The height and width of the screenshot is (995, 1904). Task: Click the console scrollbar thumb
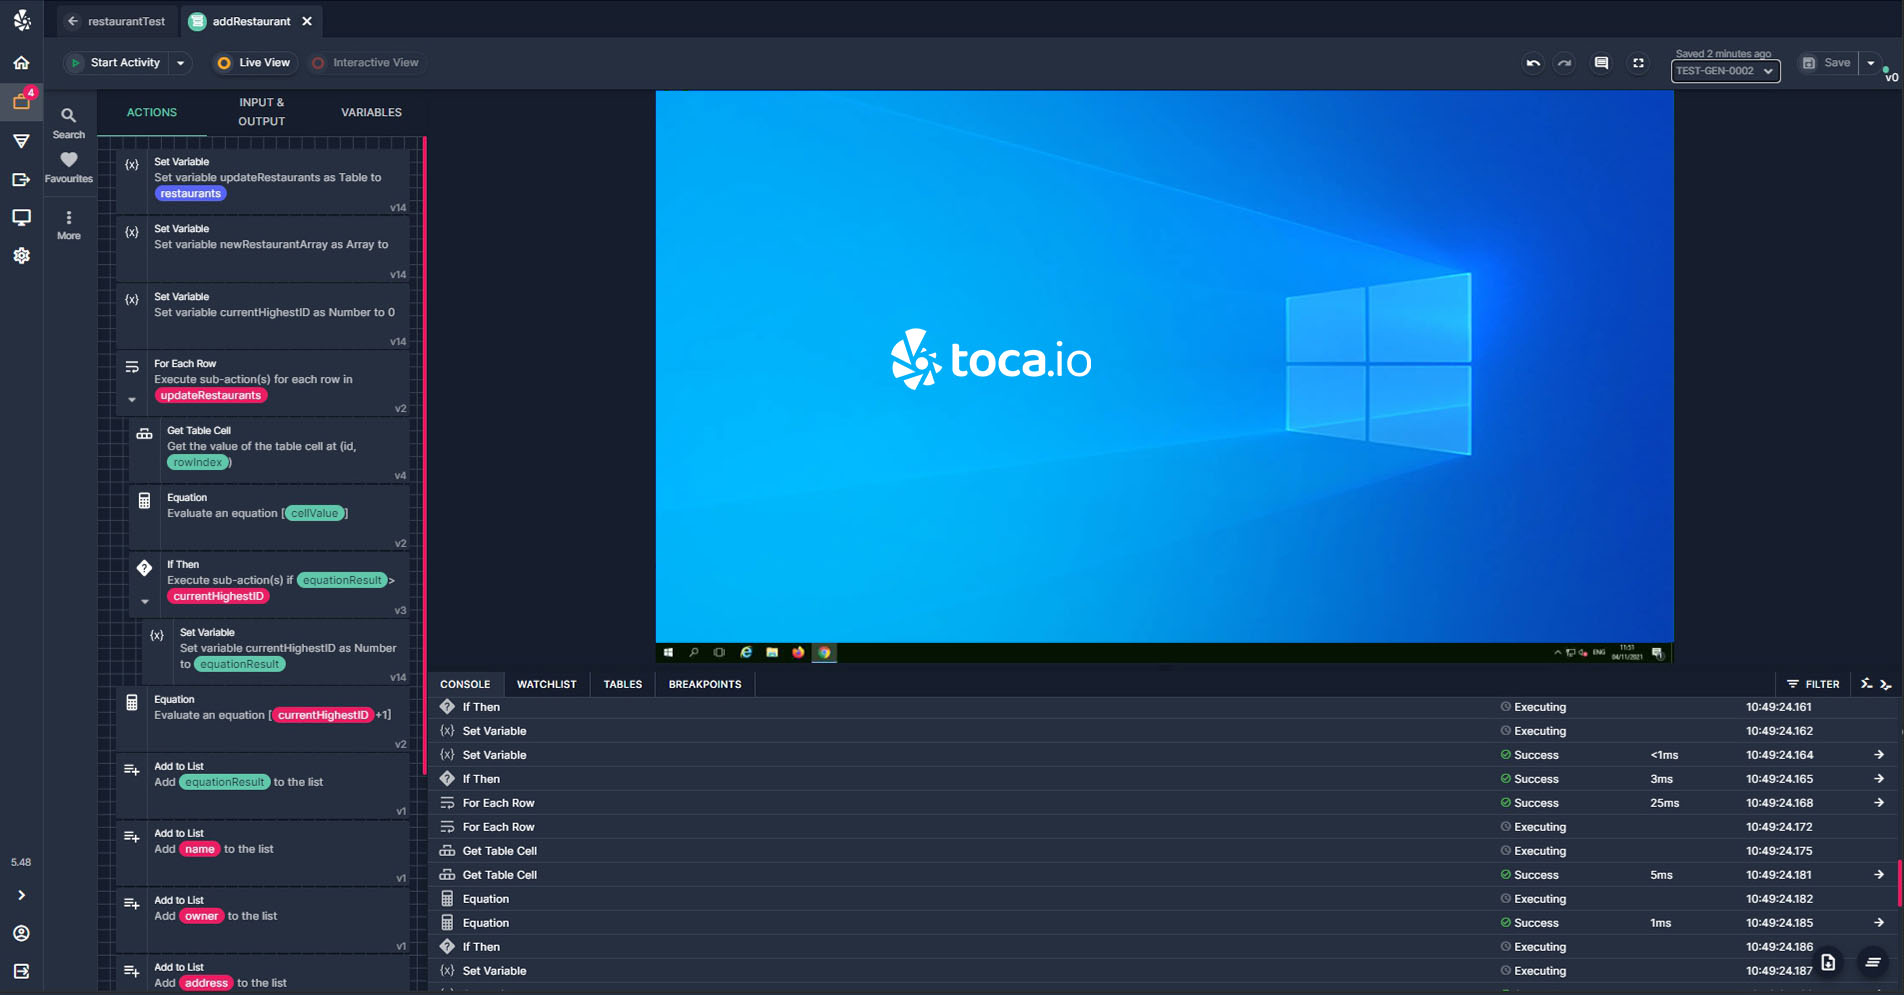(1898, 881)
